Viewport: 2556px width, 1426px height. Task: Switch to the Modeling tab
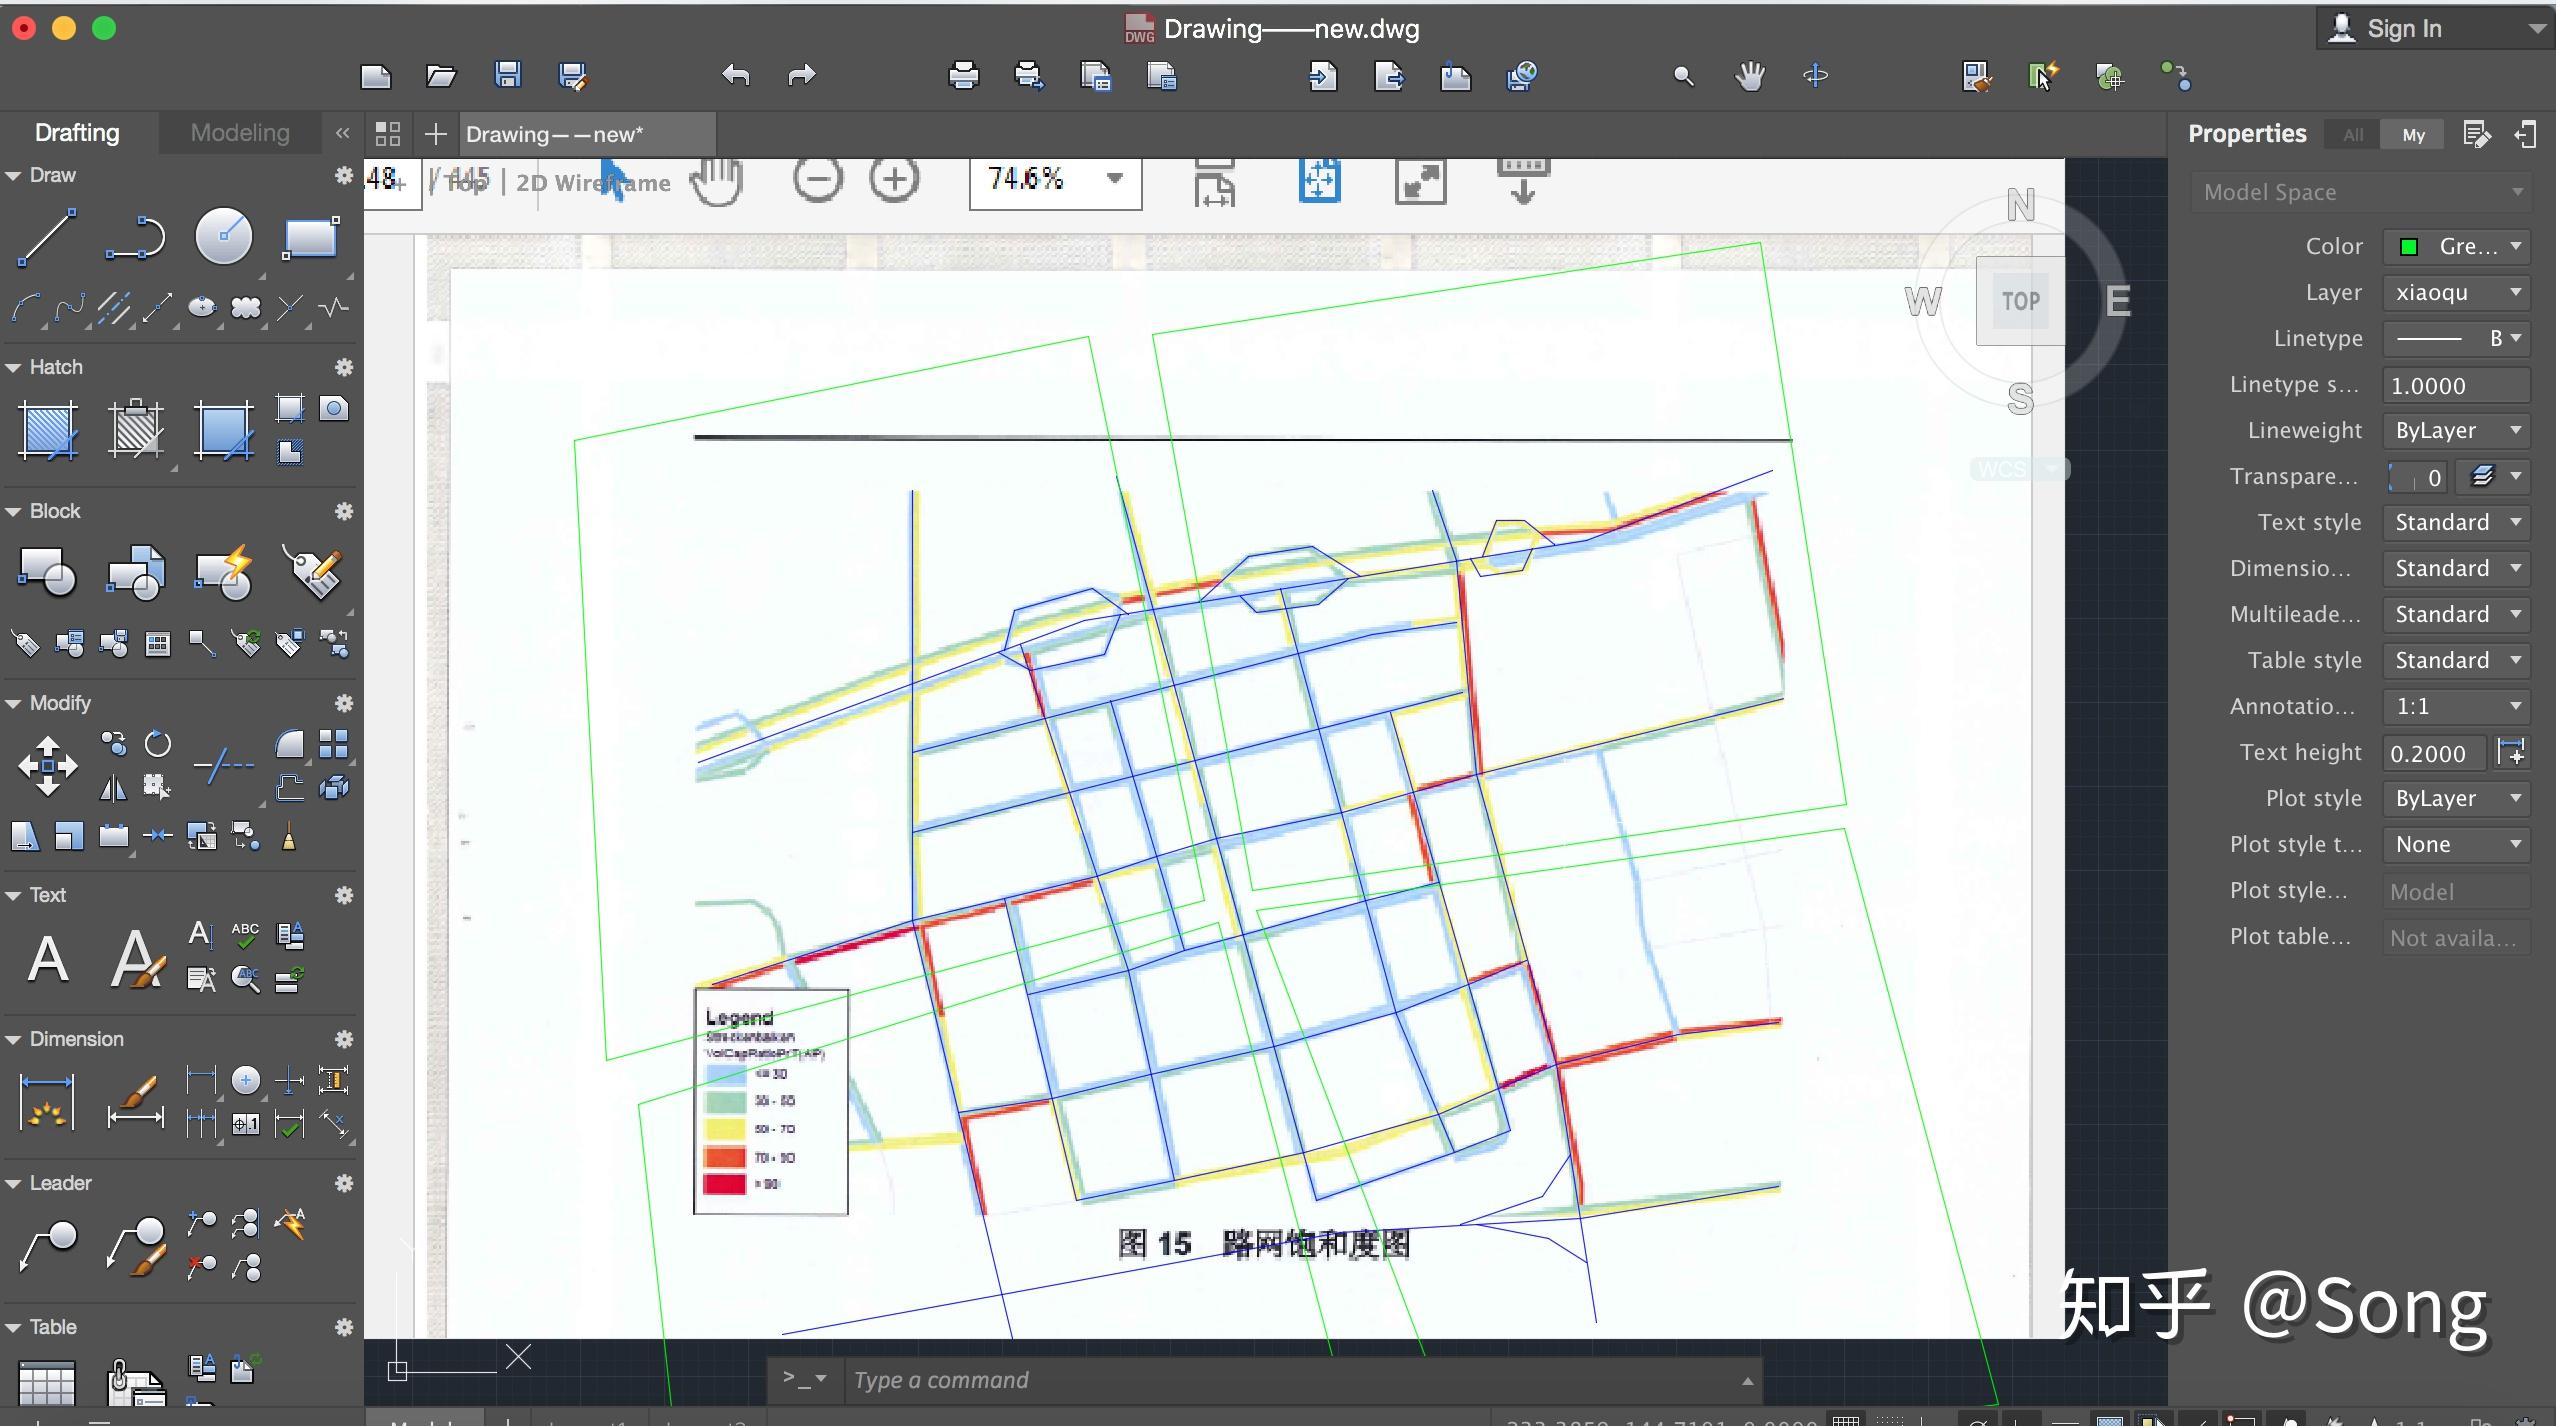pyautogui.click(x=240, y=133)
